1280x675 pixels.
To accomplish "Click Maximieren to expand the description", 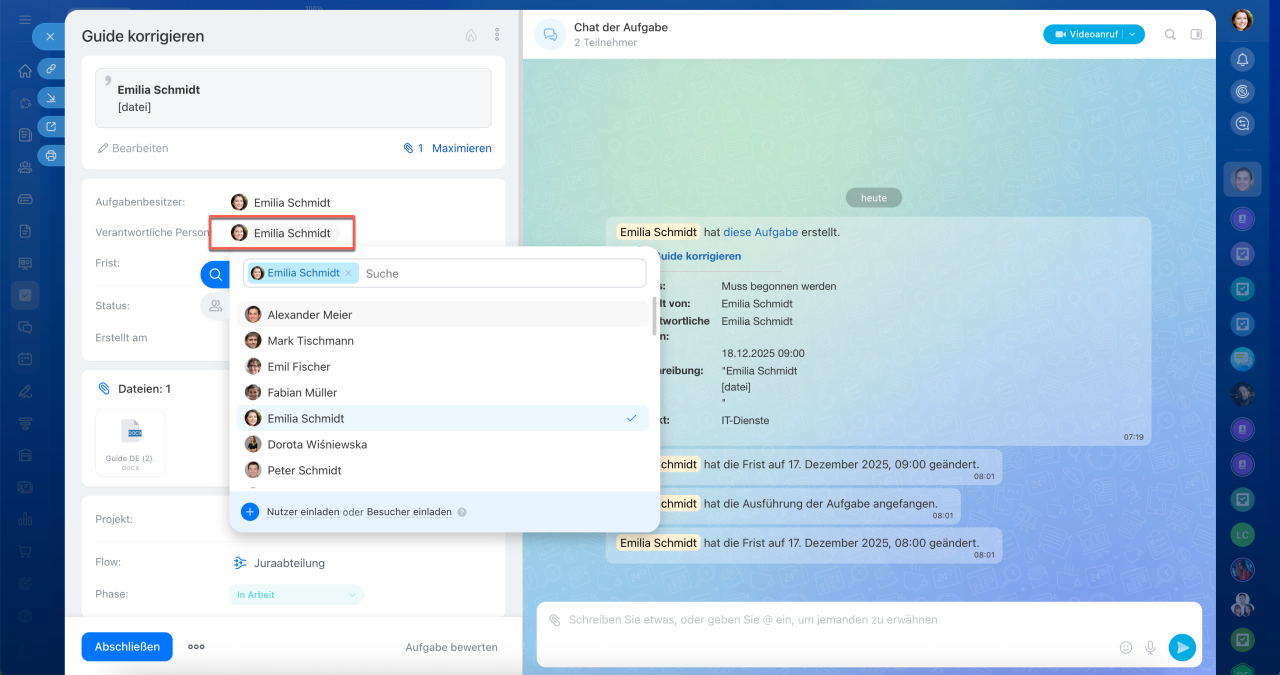I will 461,148.
